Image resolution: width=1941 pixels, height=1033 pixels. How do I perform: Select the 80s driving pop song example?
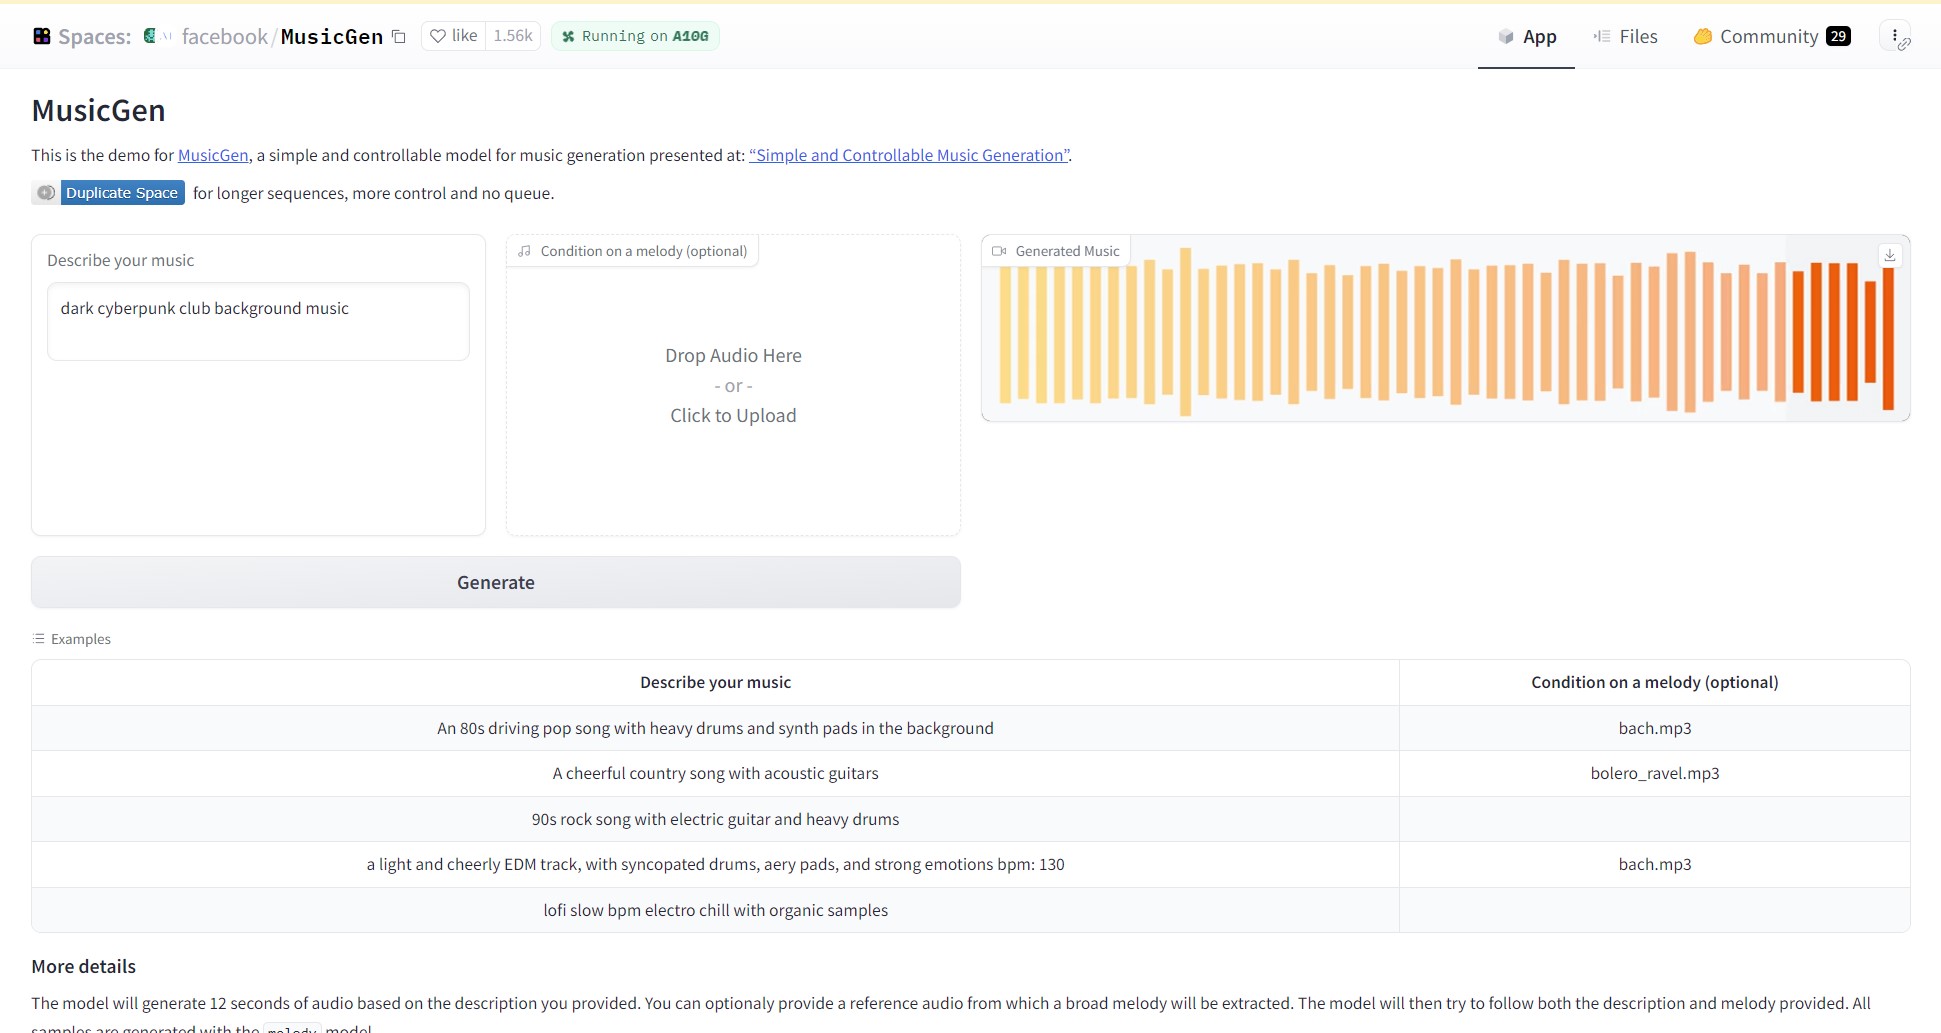pos(715,728)
